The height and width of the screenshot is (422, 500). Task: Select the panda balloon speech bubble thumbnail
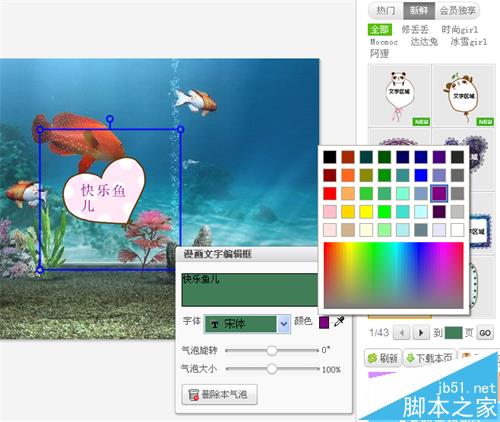click(399, 96)
